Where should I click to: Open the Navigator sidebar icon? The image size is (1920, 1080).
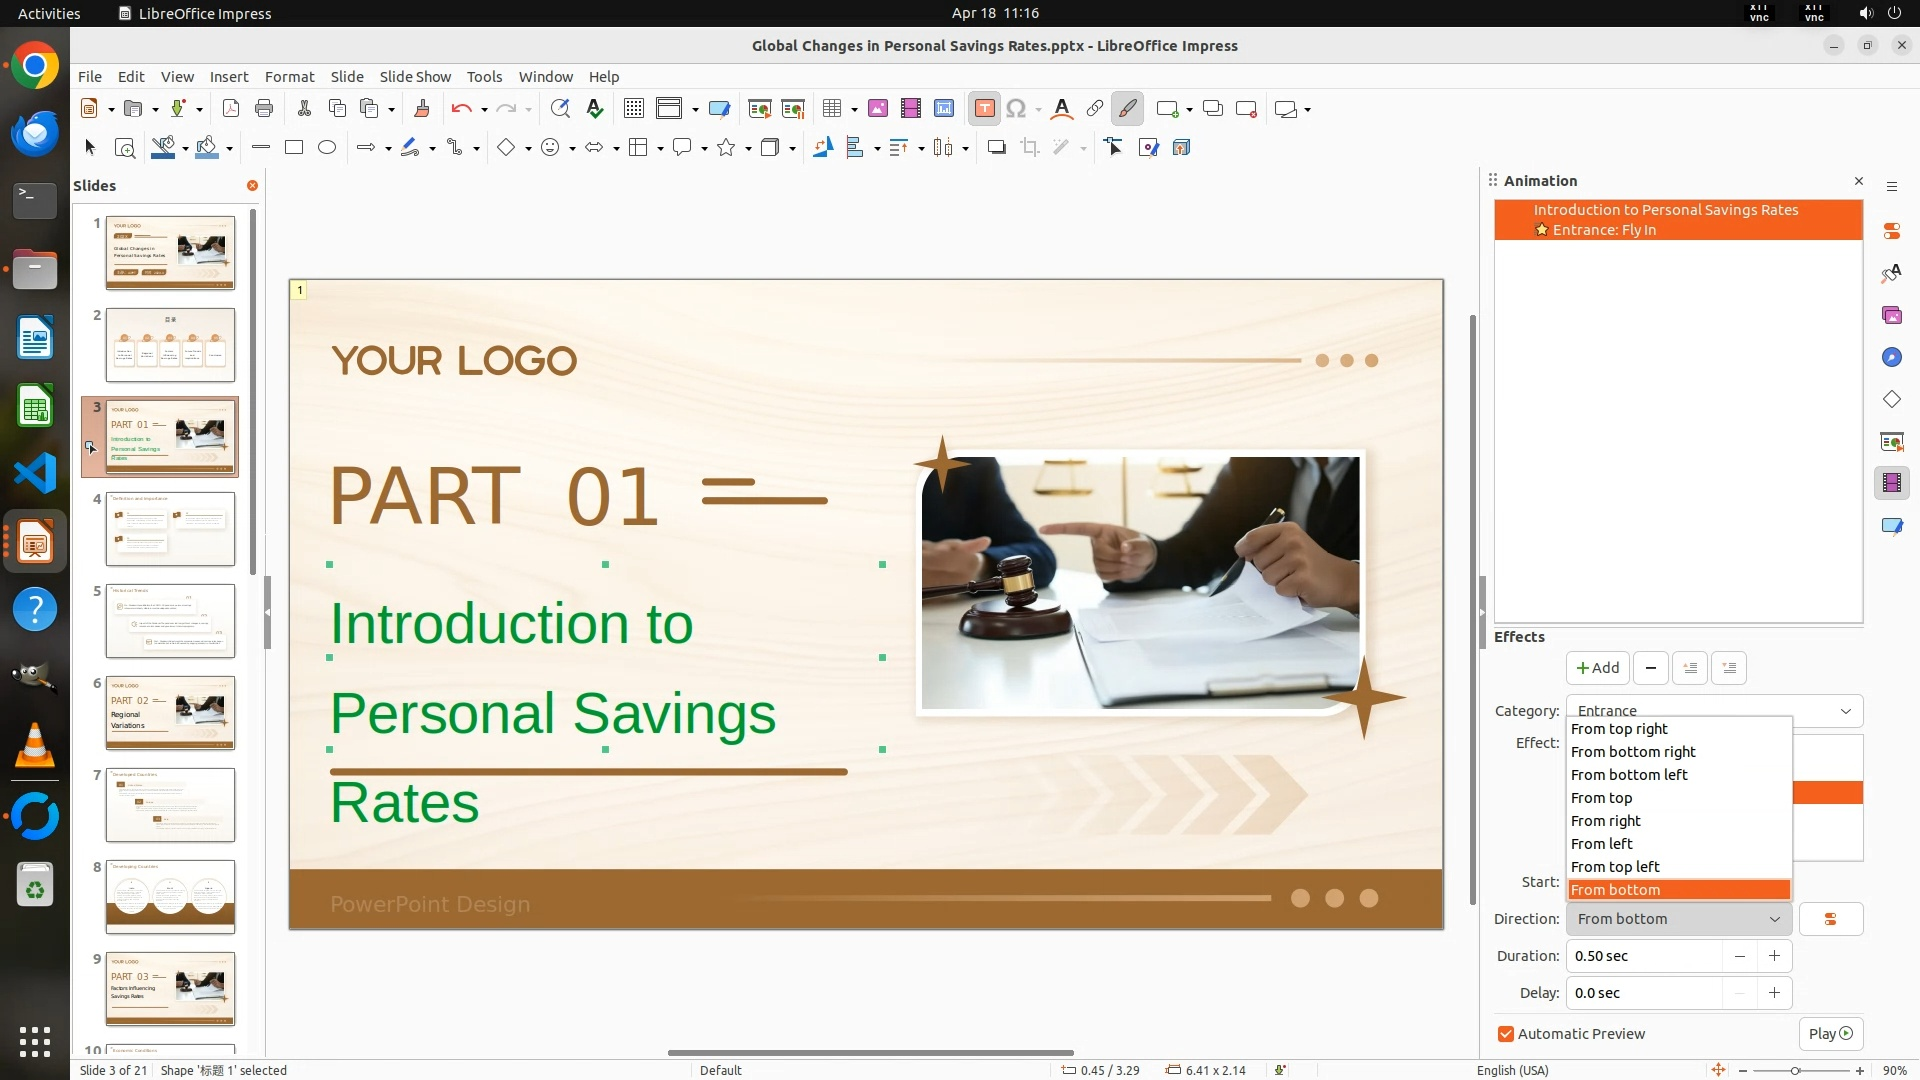point(1891,357)
